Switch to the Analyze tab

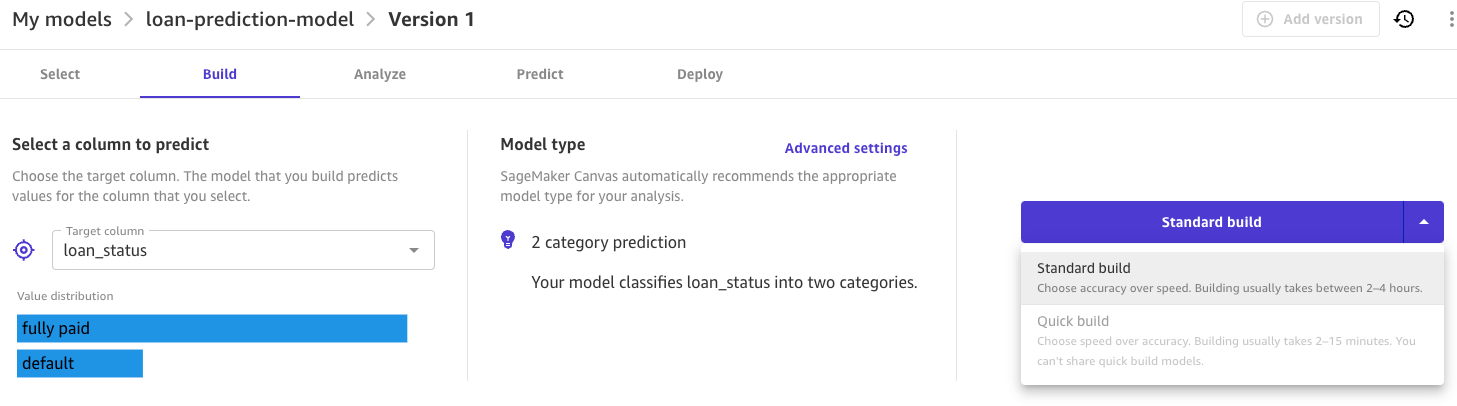[380, 74]
